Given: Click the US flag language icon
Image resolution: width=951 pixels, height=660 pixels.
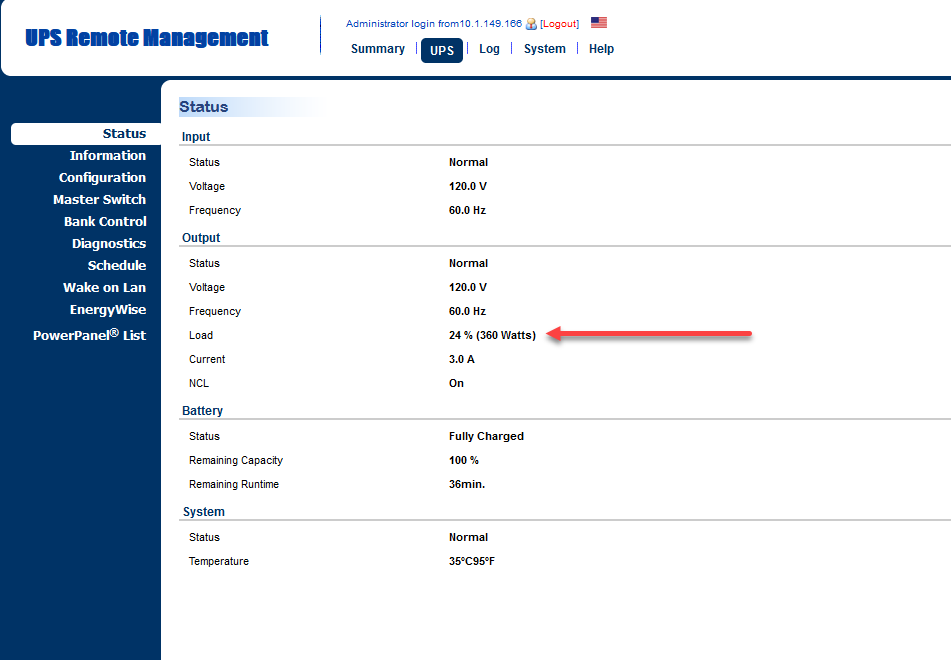Looking at the screenshot, I should tap(599, 22).
